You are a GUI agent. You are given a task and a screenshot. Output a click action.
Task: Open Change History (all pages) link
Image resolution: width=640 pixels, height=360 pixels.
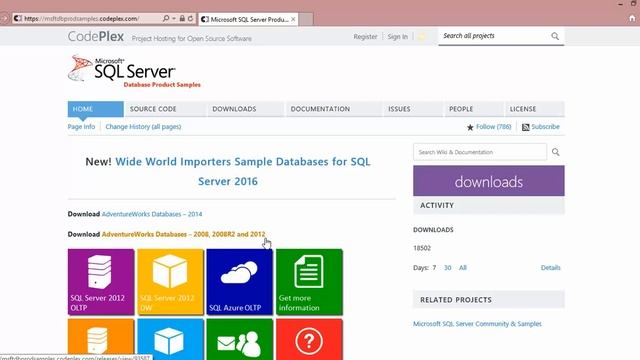point(143,127)
